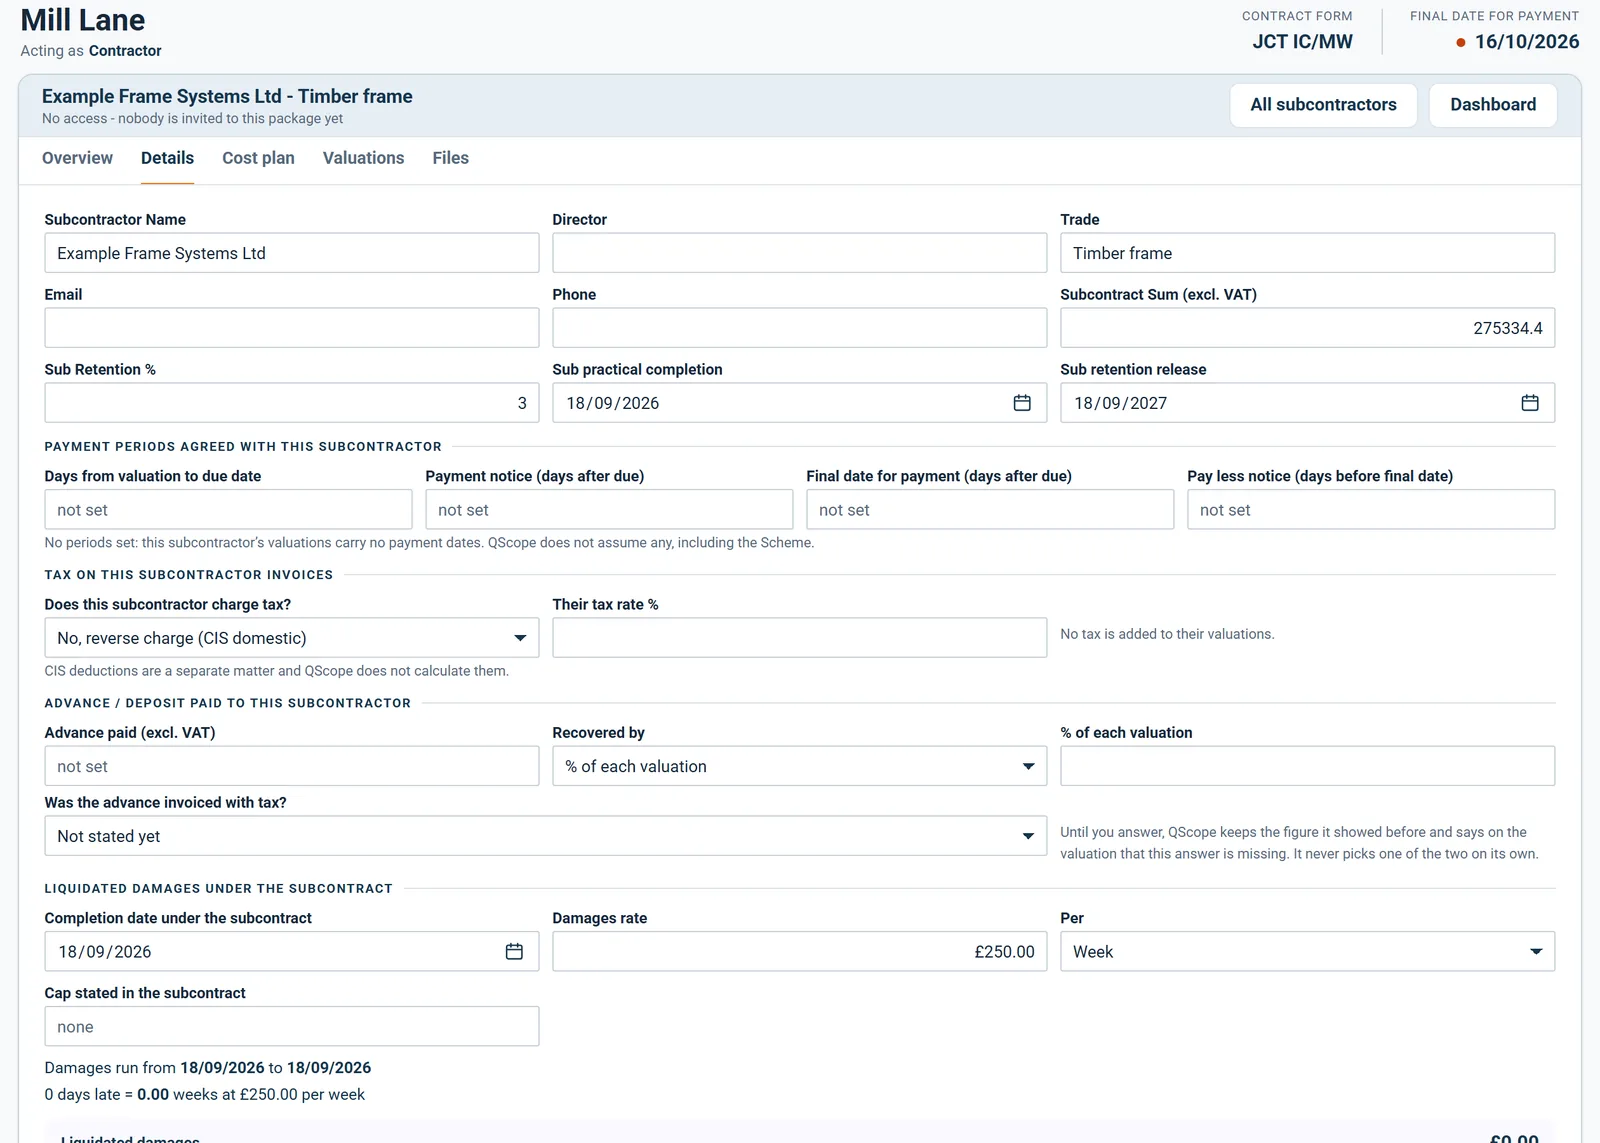Go to the Dashboard button

(x=1493, y=105)
